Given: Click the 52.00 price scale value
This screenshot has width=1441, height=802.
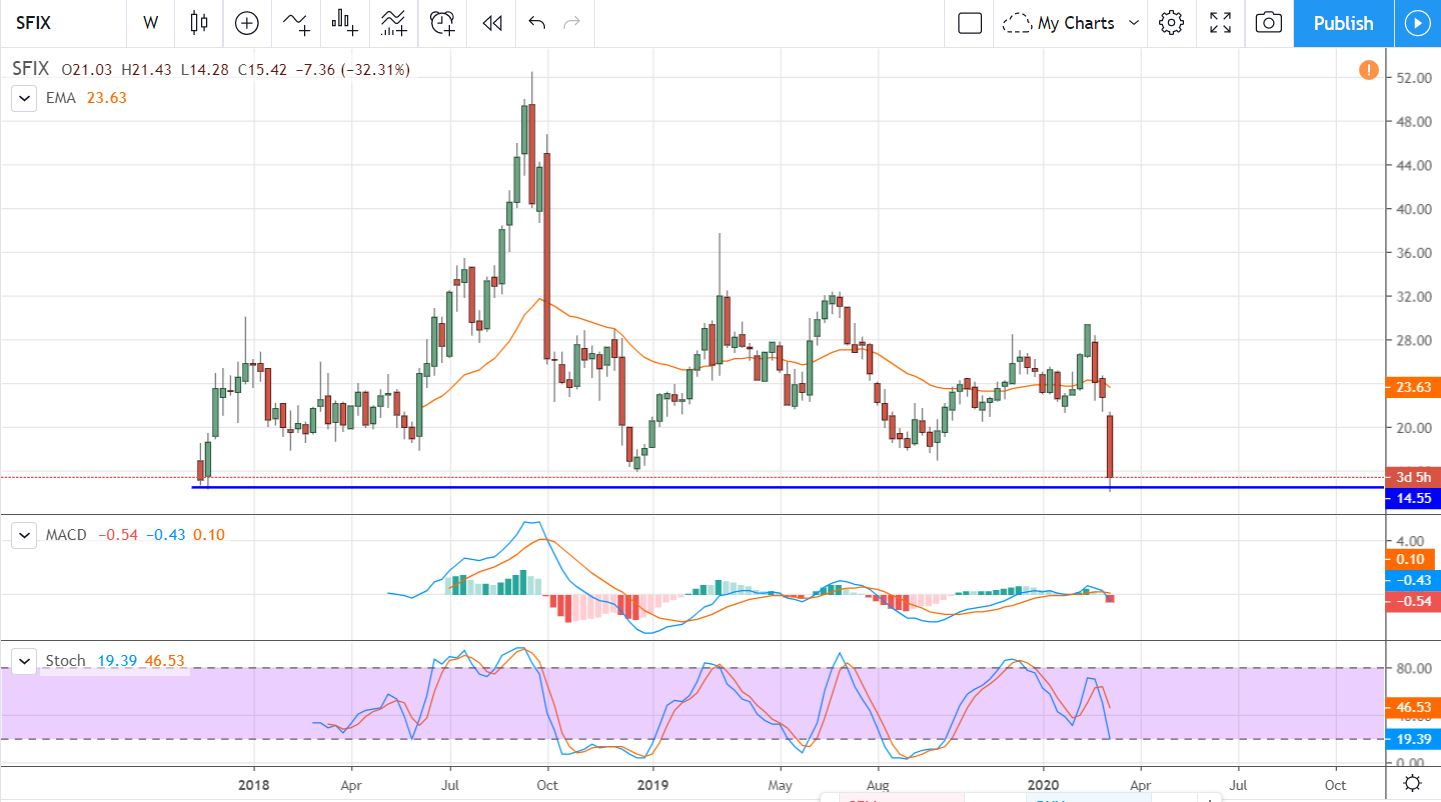Looking at the screenshot, I should (1414, 78).
